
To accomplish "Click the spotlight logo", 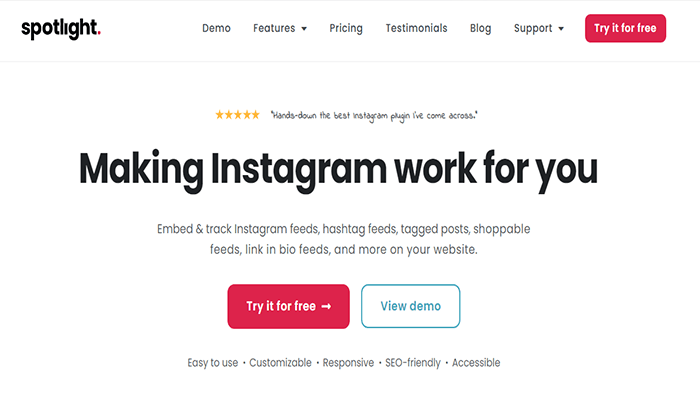I will click(61, 28).
